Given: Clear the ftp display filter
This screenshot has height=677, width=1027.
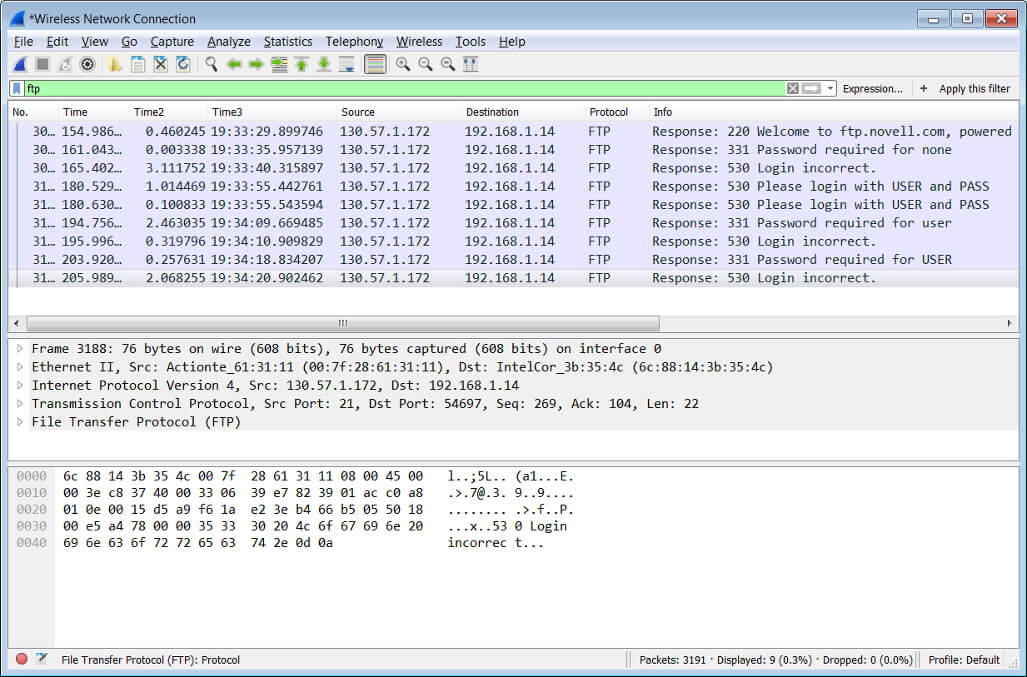Looking at the screenshot, I should (x=793, y=89).
